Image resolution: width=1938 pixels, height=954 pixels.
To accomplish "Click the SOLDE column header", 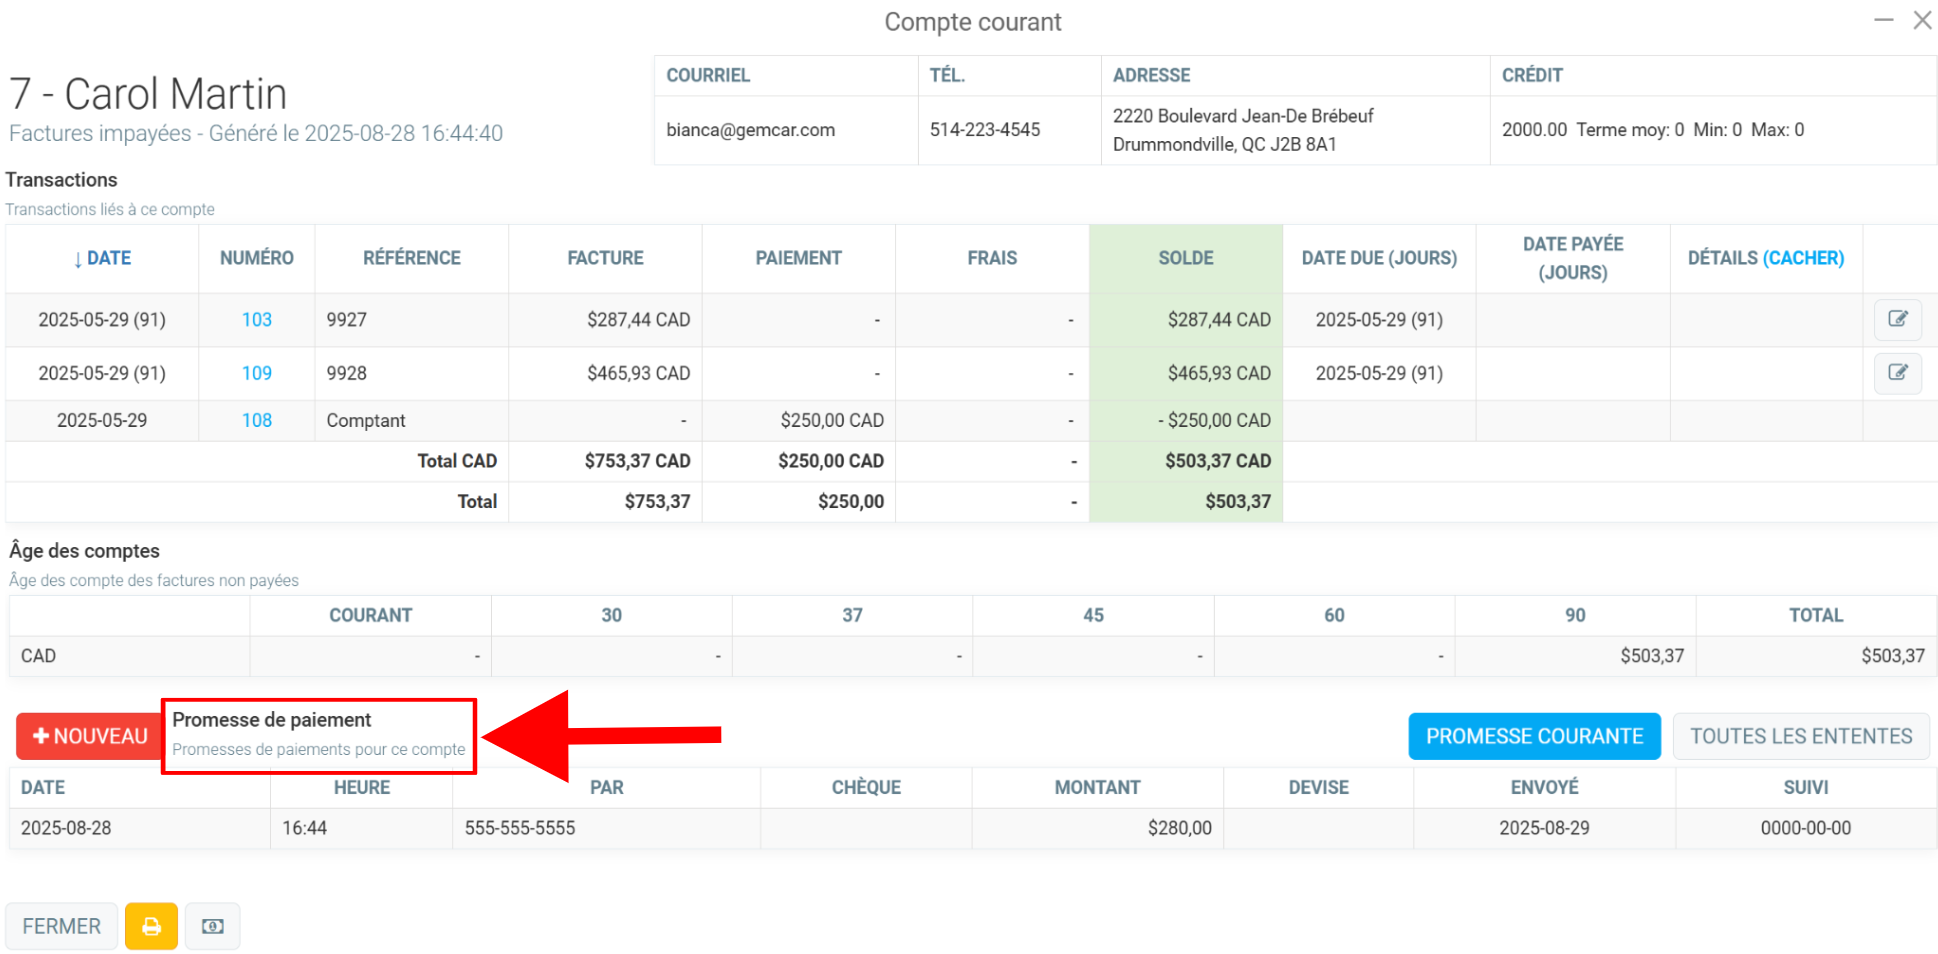I will 1186,258.
